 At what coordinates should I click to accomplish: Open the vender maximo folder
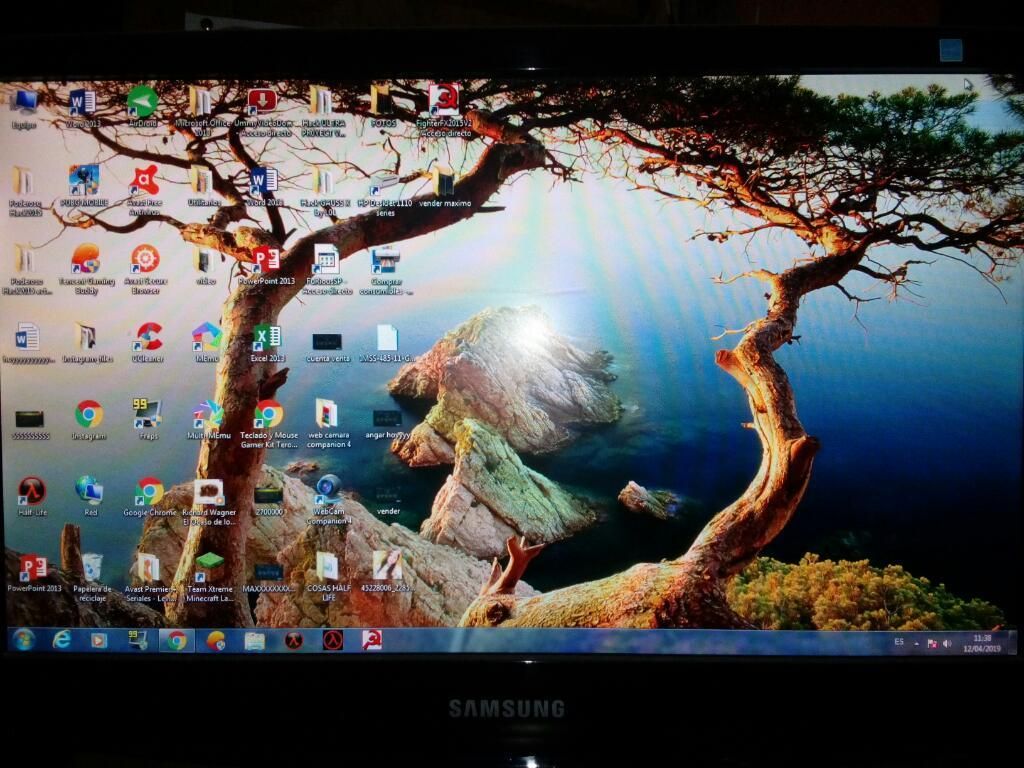point(444,188)
